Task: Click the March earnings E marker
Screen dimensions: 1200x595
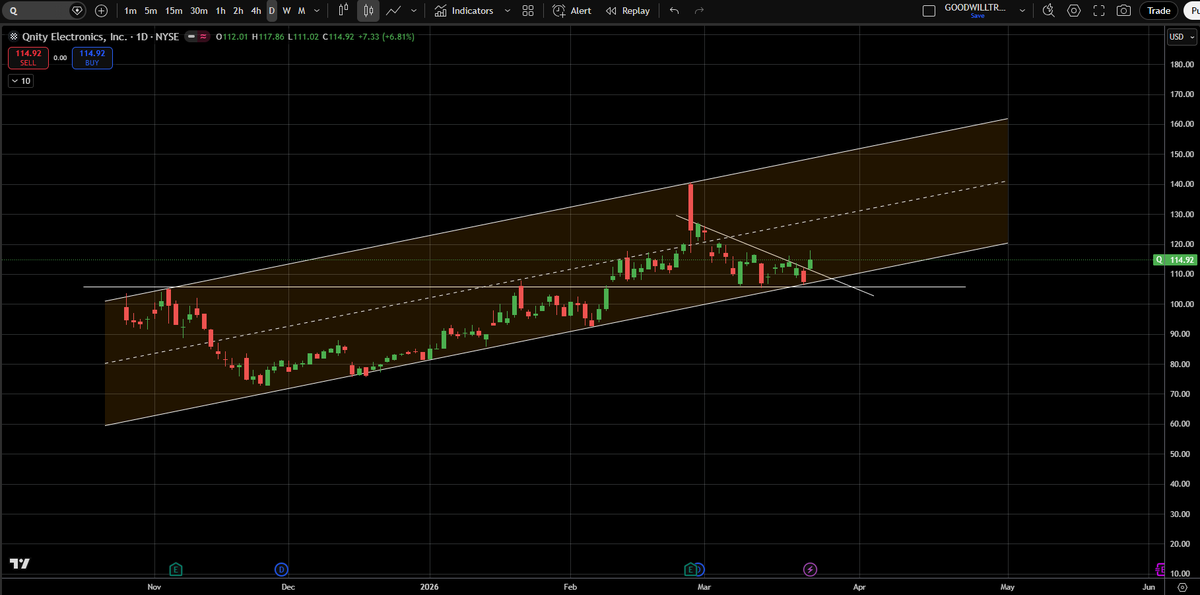Action: 690,569
